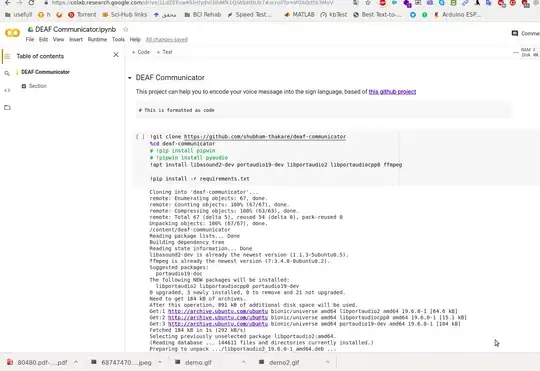This screenshot has width=540, height=371.
Task: Click the '# This is formatted as code' cell
Action: coord(324,110)
